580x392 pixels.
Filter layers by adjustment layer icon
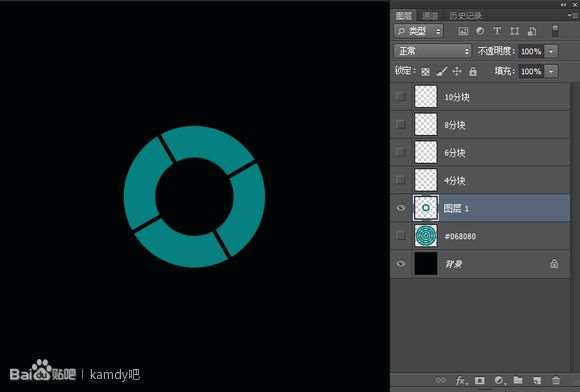coord(480,31)
